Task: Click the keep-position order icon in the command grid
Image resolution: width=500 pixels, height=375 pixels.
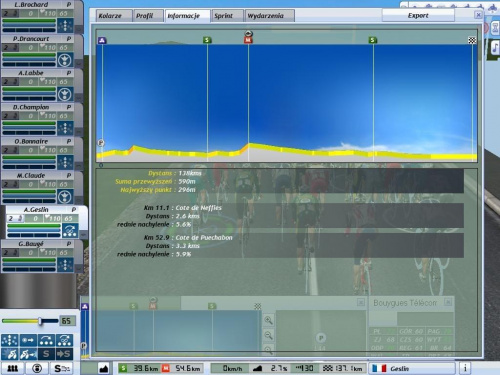Action: [10, 340]
